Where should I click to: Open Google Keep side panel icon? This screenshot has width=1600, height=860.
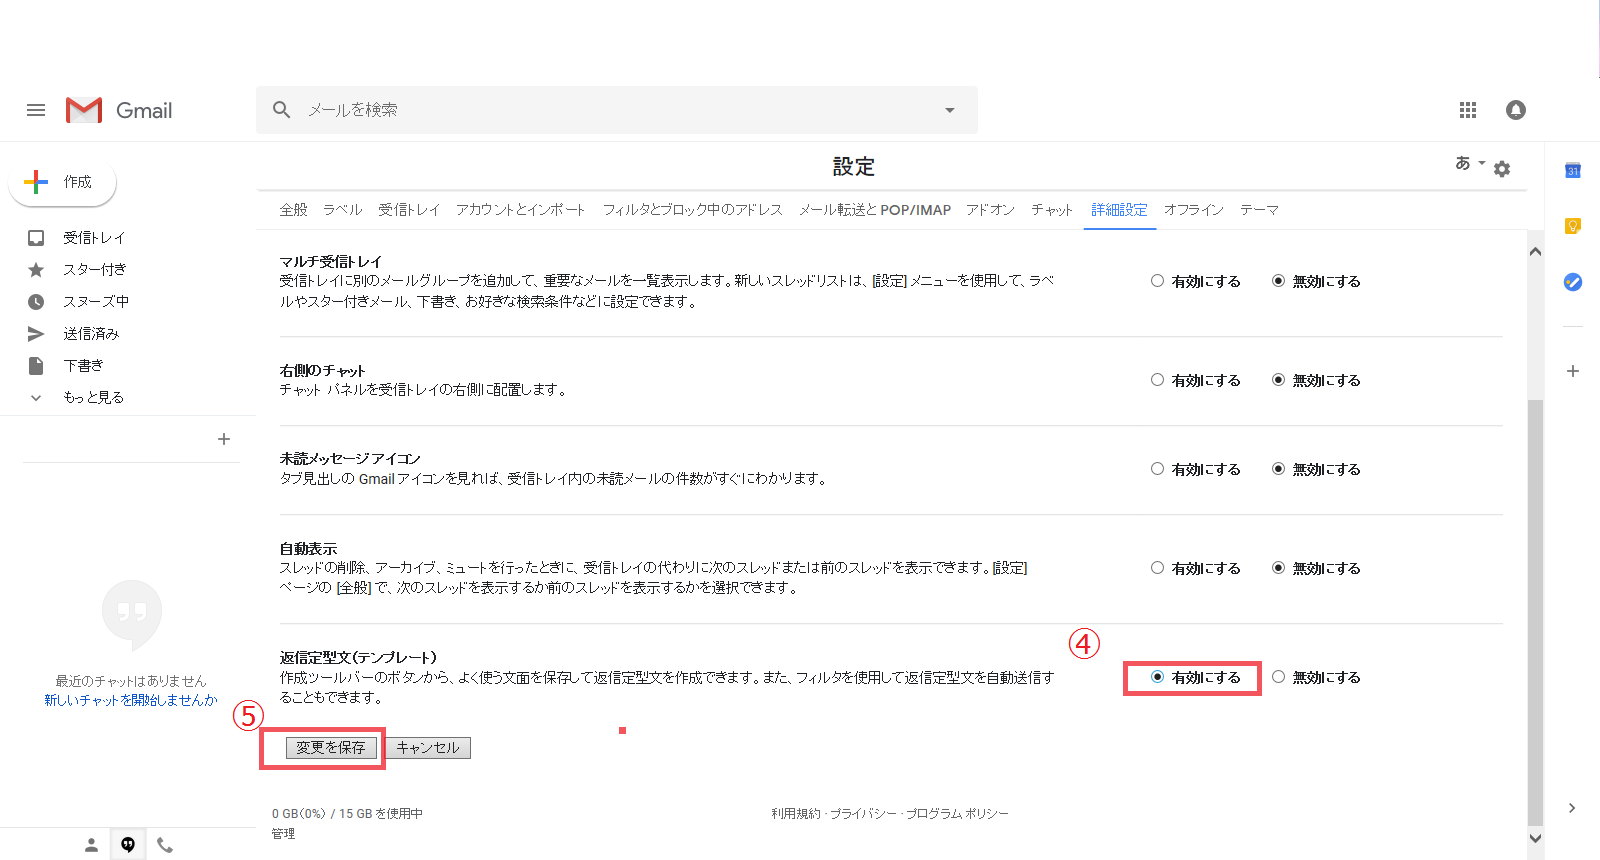pos(1573,226)
